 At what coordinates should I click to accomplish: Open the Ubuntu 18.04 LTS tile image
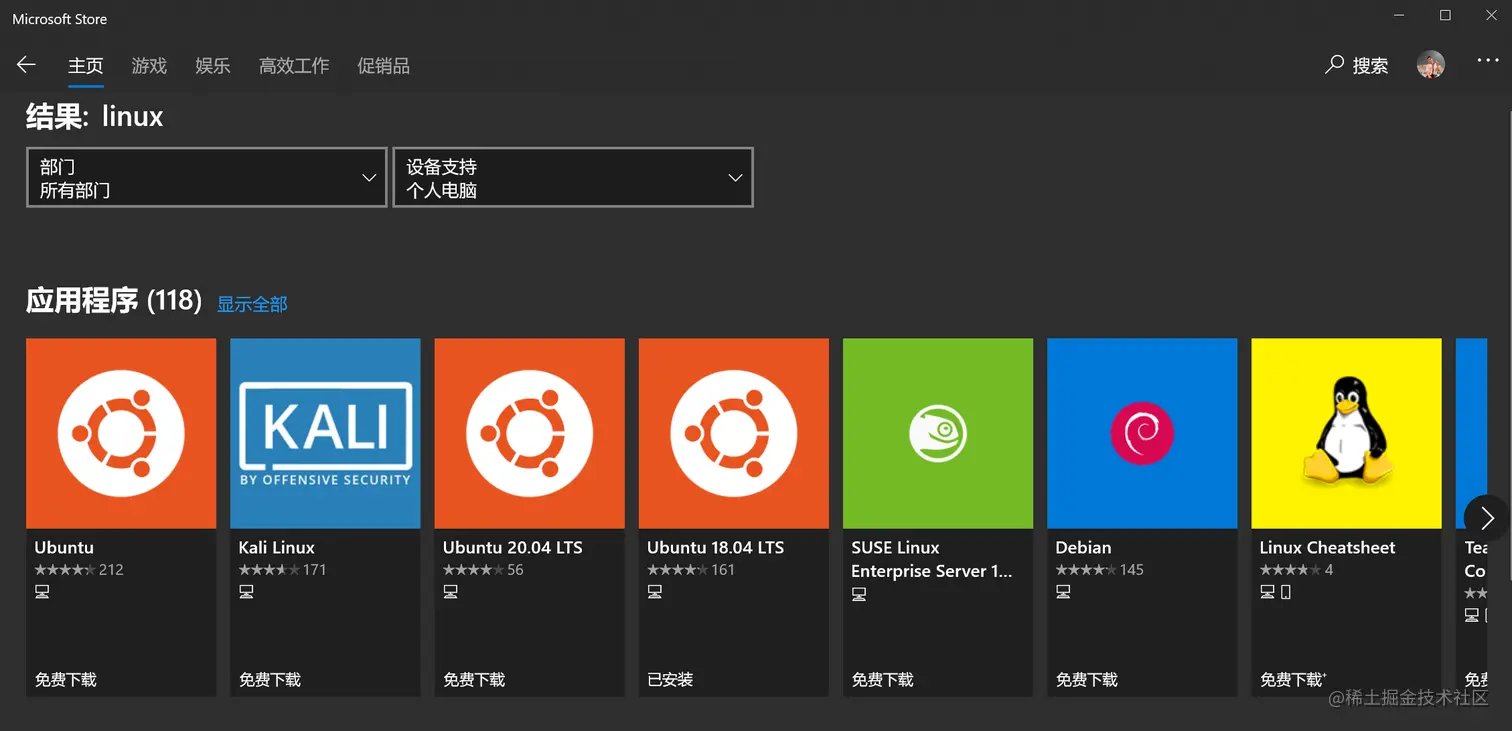(733, 433)
